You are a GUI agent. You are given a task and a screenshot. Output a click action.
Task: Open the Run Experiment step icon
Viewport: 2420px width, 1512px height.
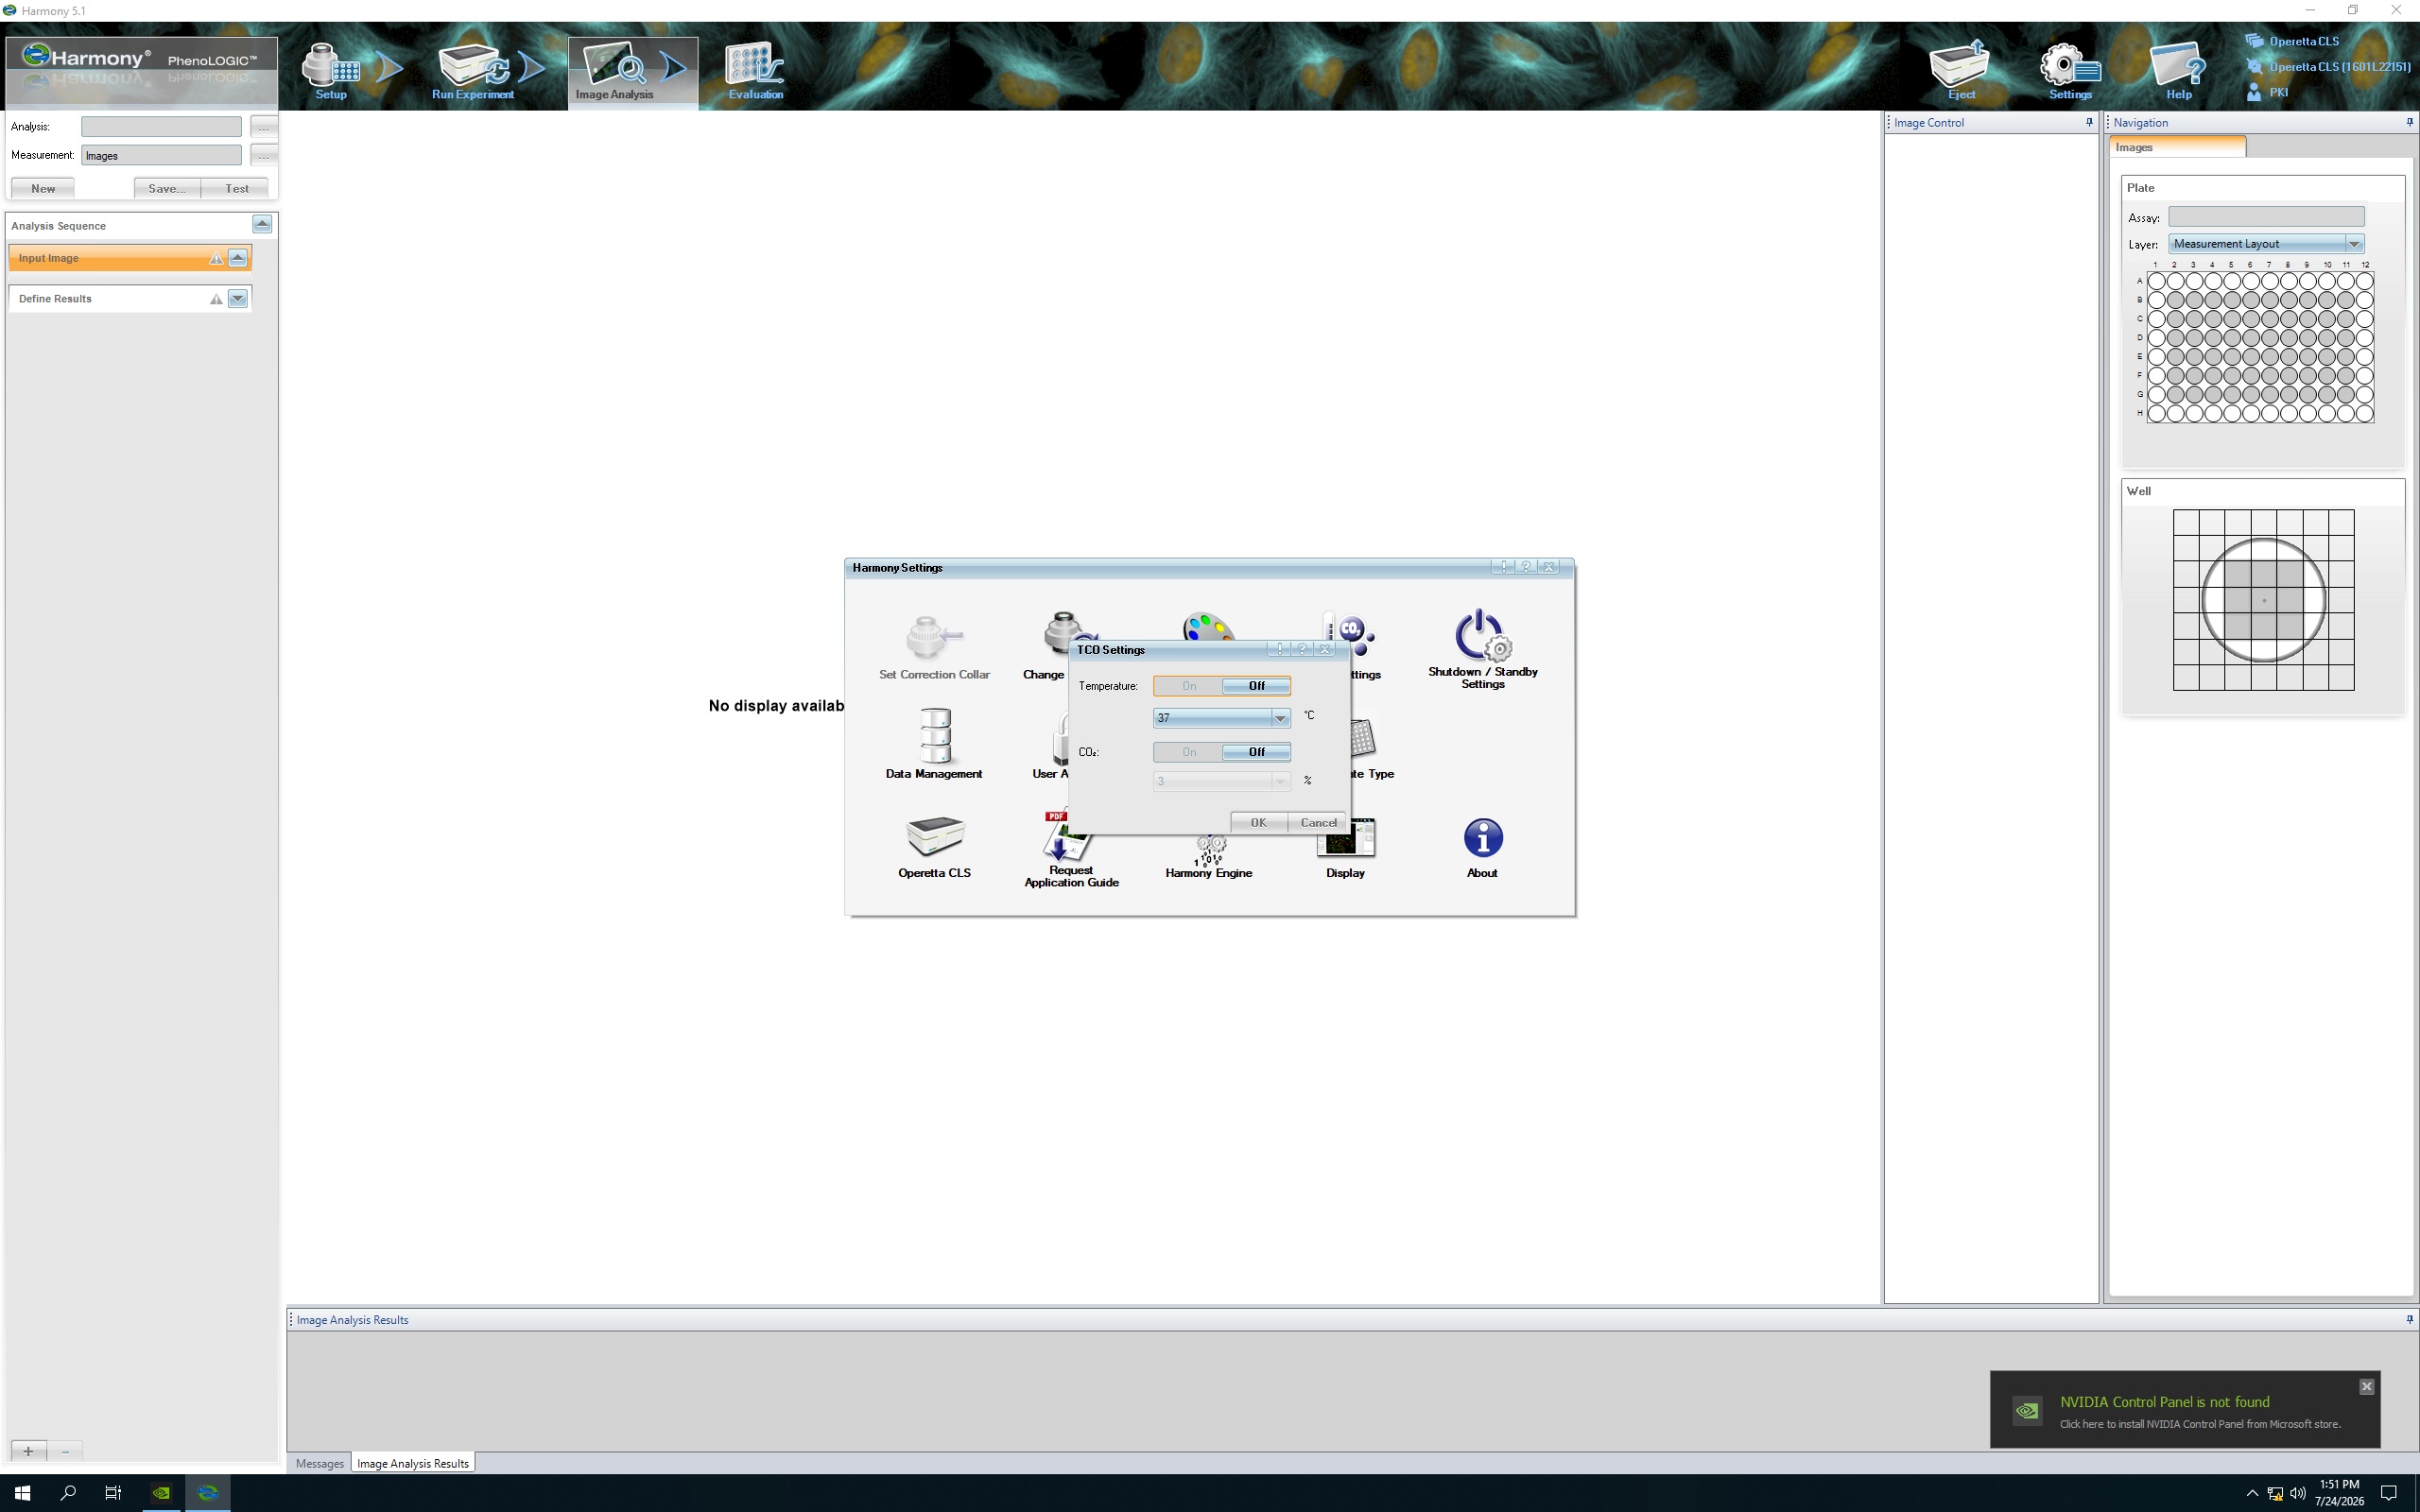473,70
